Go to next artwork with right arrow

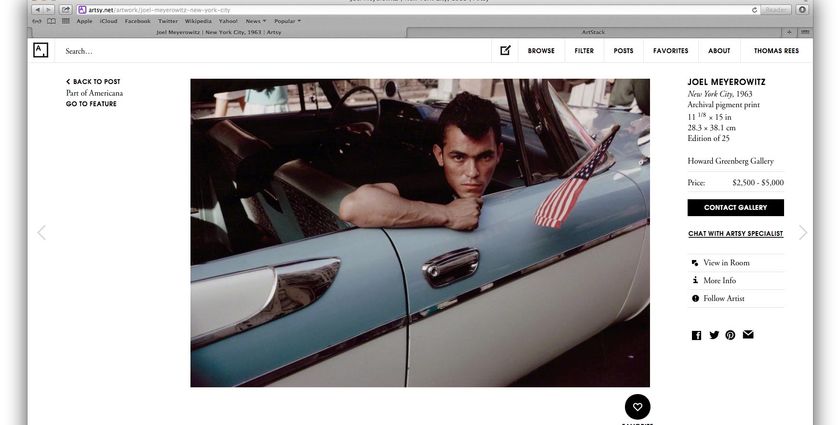[802, 232]
